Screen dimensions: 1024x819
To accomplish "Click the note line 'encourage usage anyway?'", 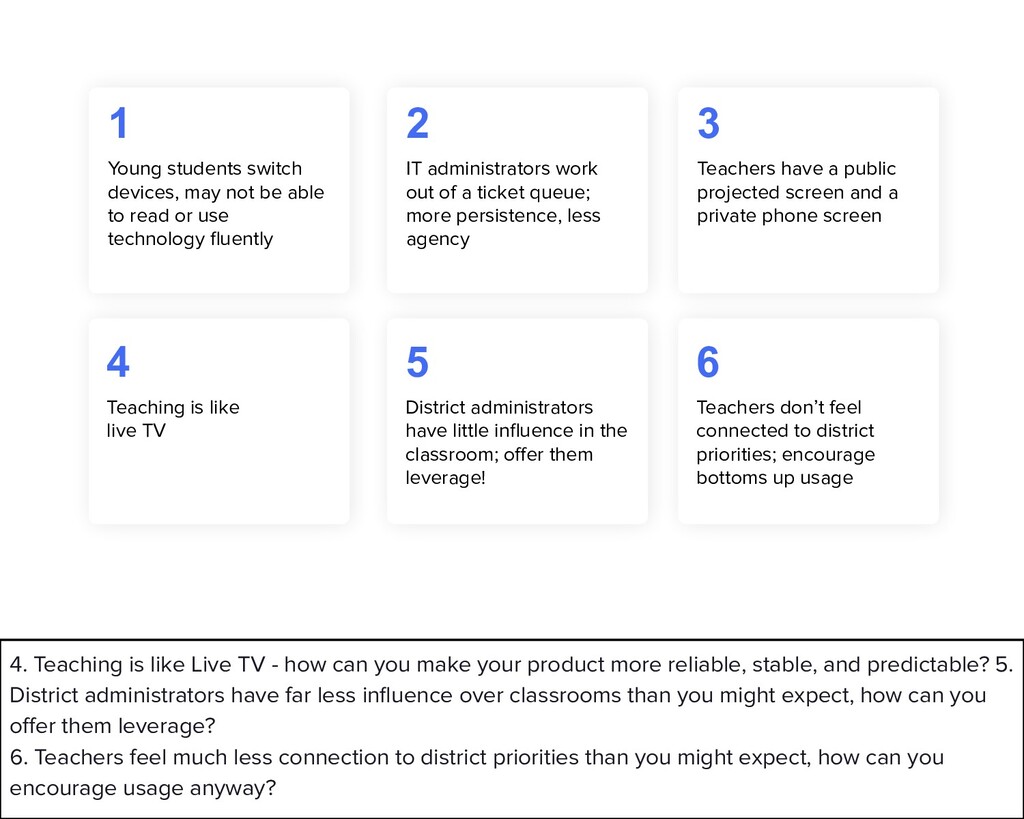I will pos(143,788).
